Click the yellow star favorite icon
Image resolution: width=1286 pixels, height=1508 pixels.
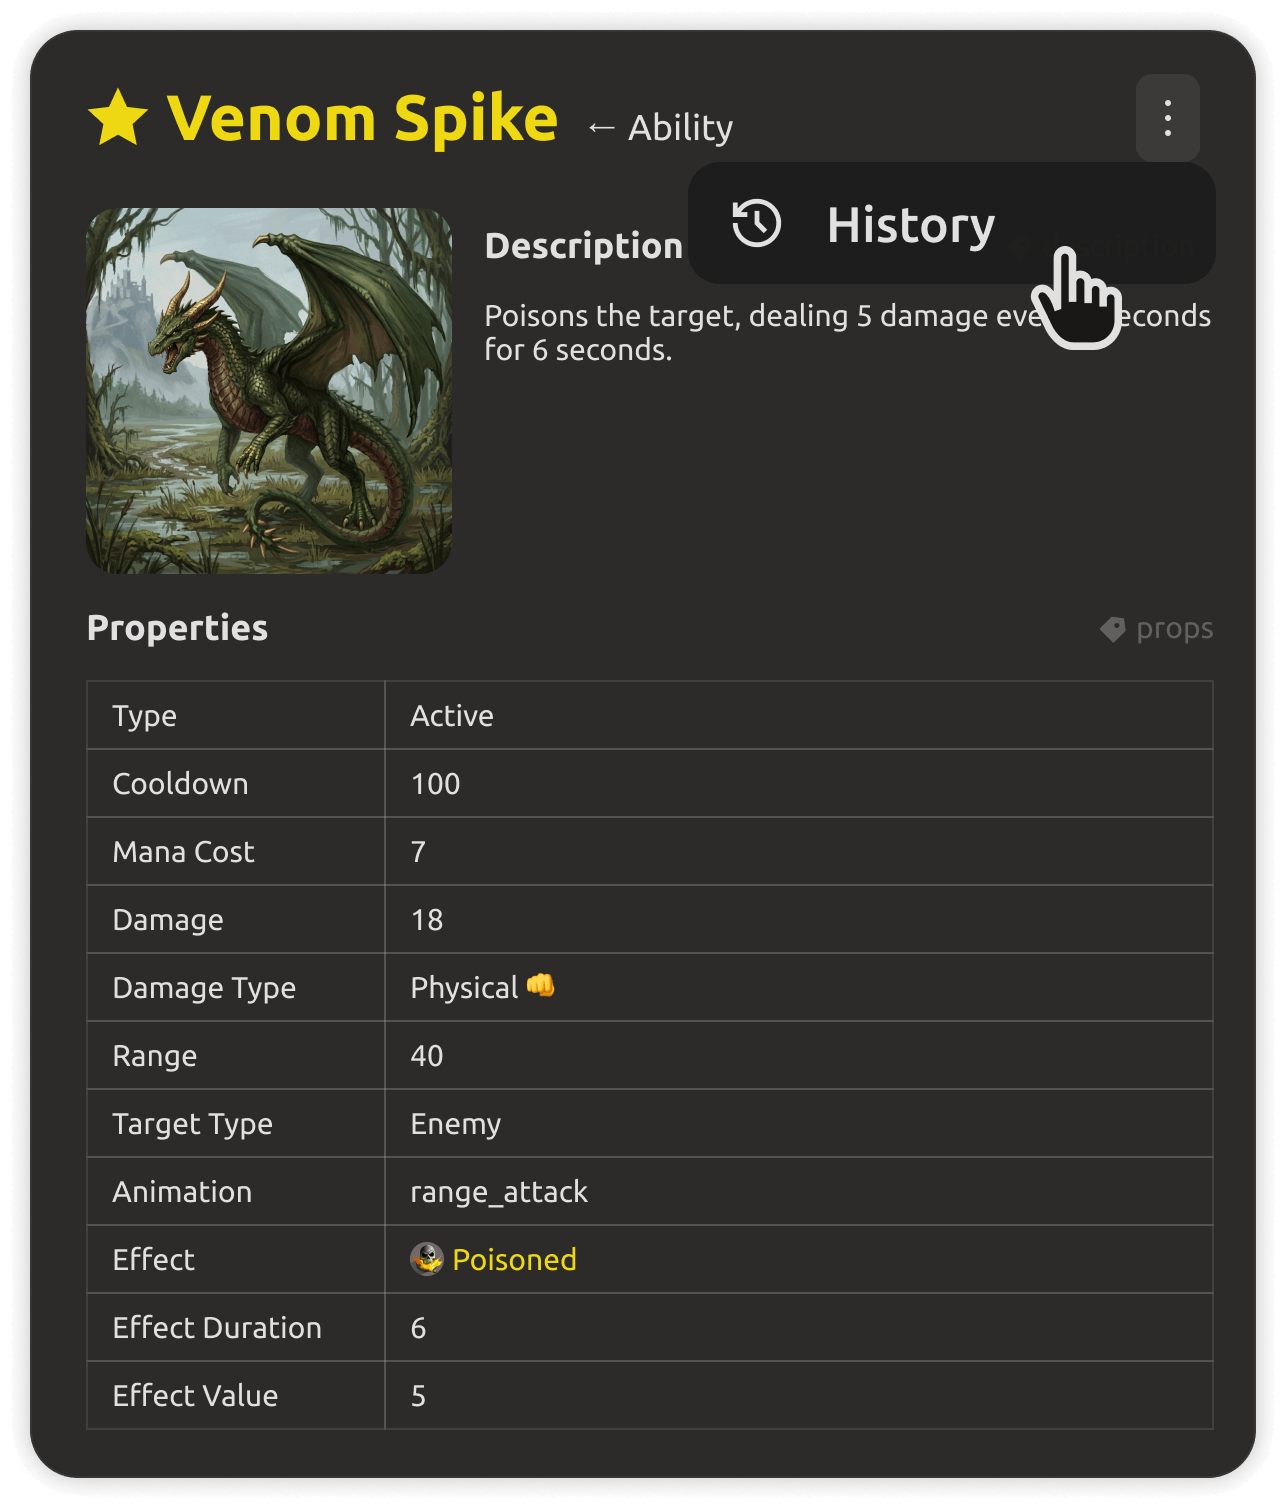point(118,118)
